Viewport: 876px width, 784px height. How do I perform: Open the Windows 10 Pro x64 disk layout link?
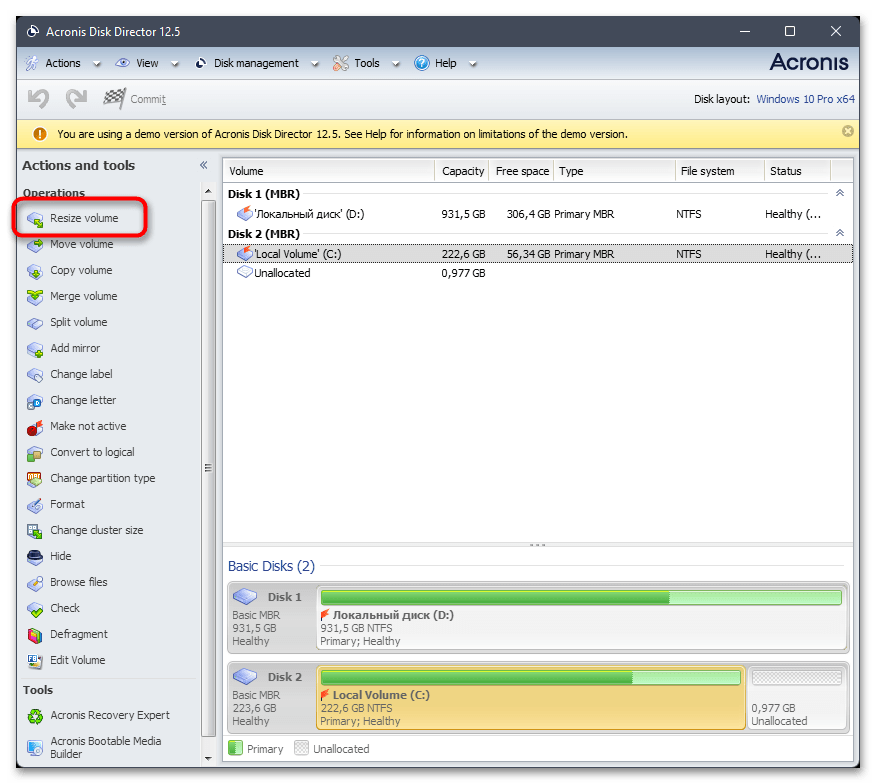tap(805, 99)
